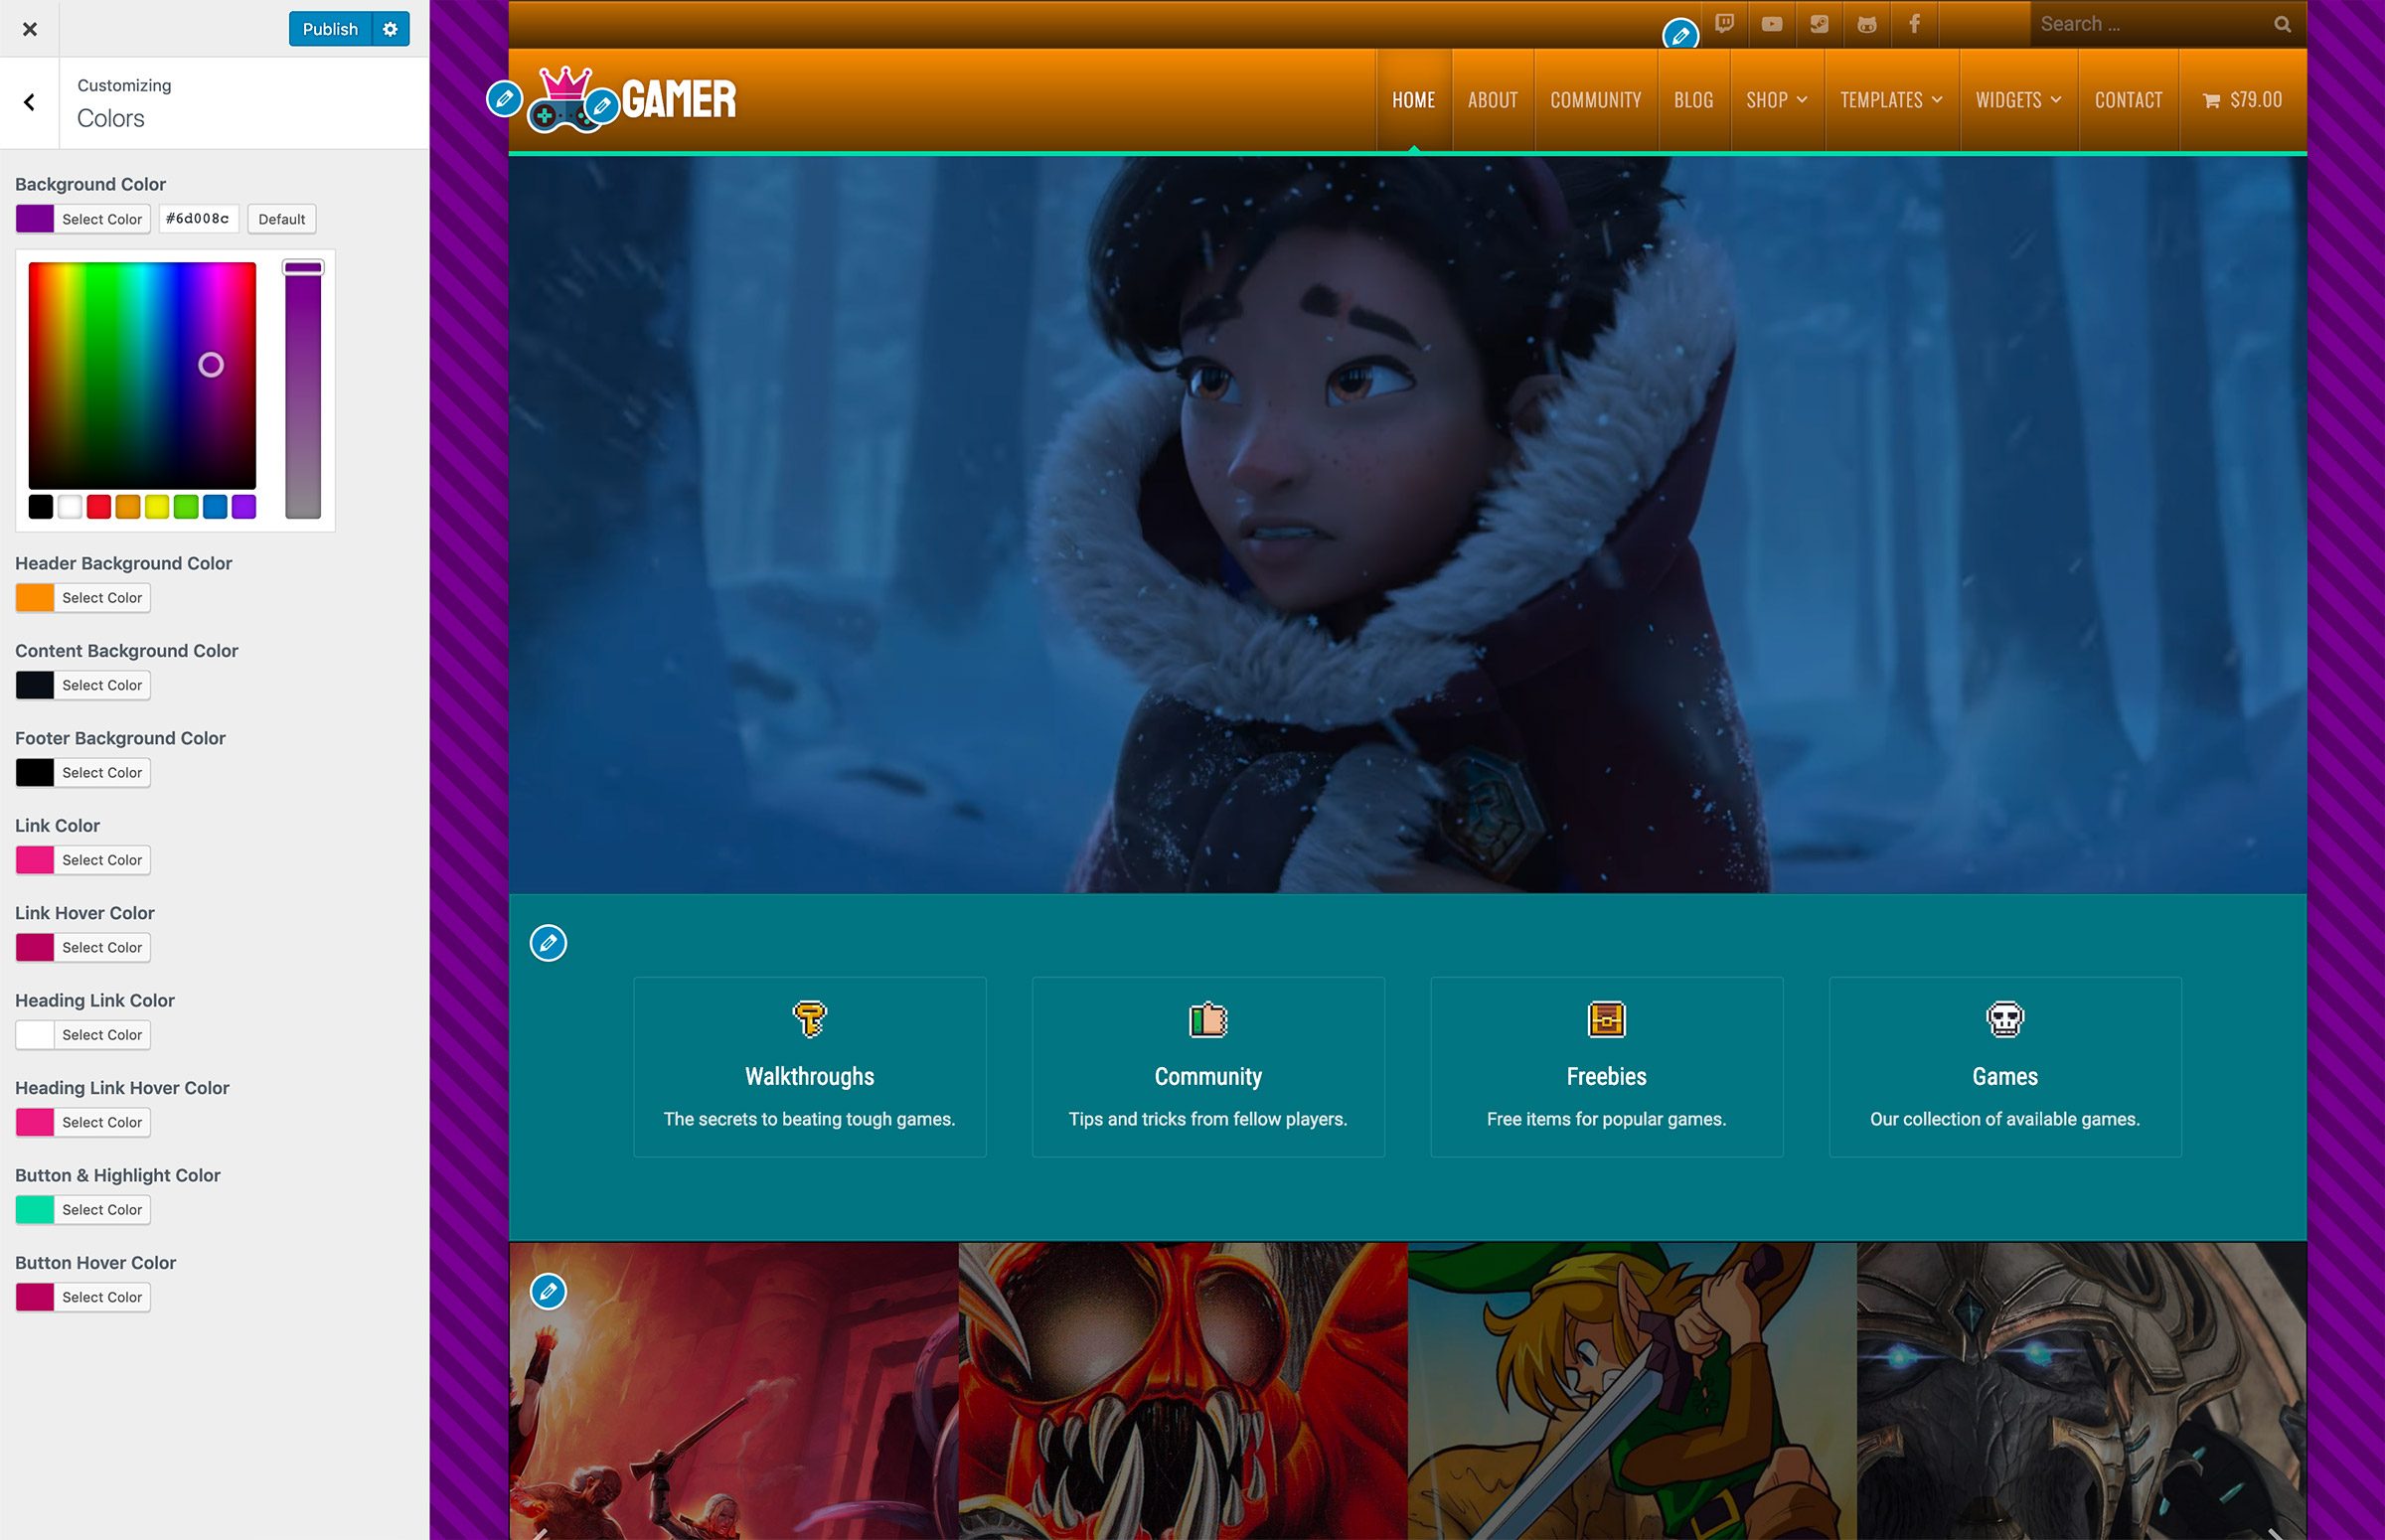2385x1540 pixels.
Task: Click the armored glowing-eyes face thumbnail
Action: (x=2082, y=1391)
